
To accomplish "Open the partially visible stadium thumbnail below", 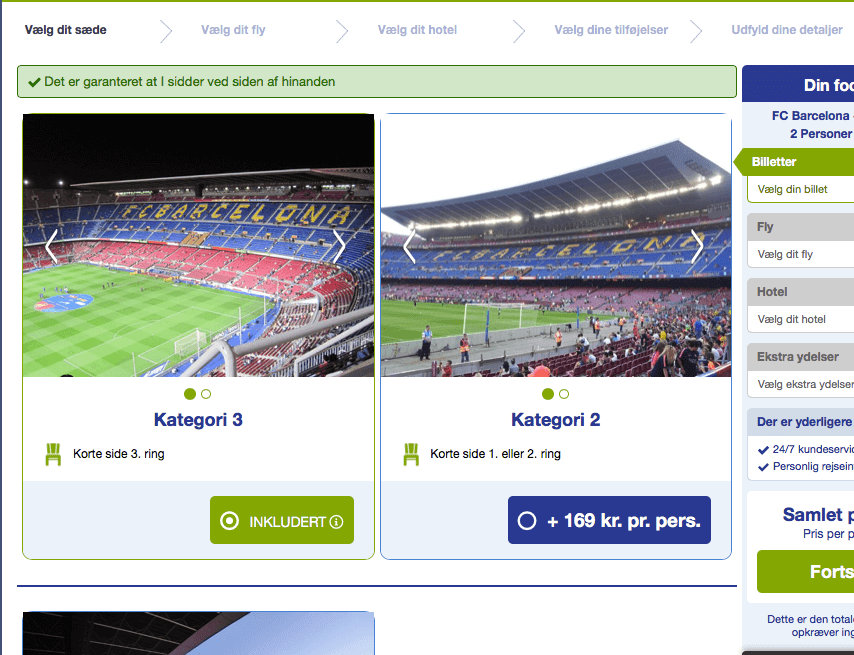I will point(198,633).
